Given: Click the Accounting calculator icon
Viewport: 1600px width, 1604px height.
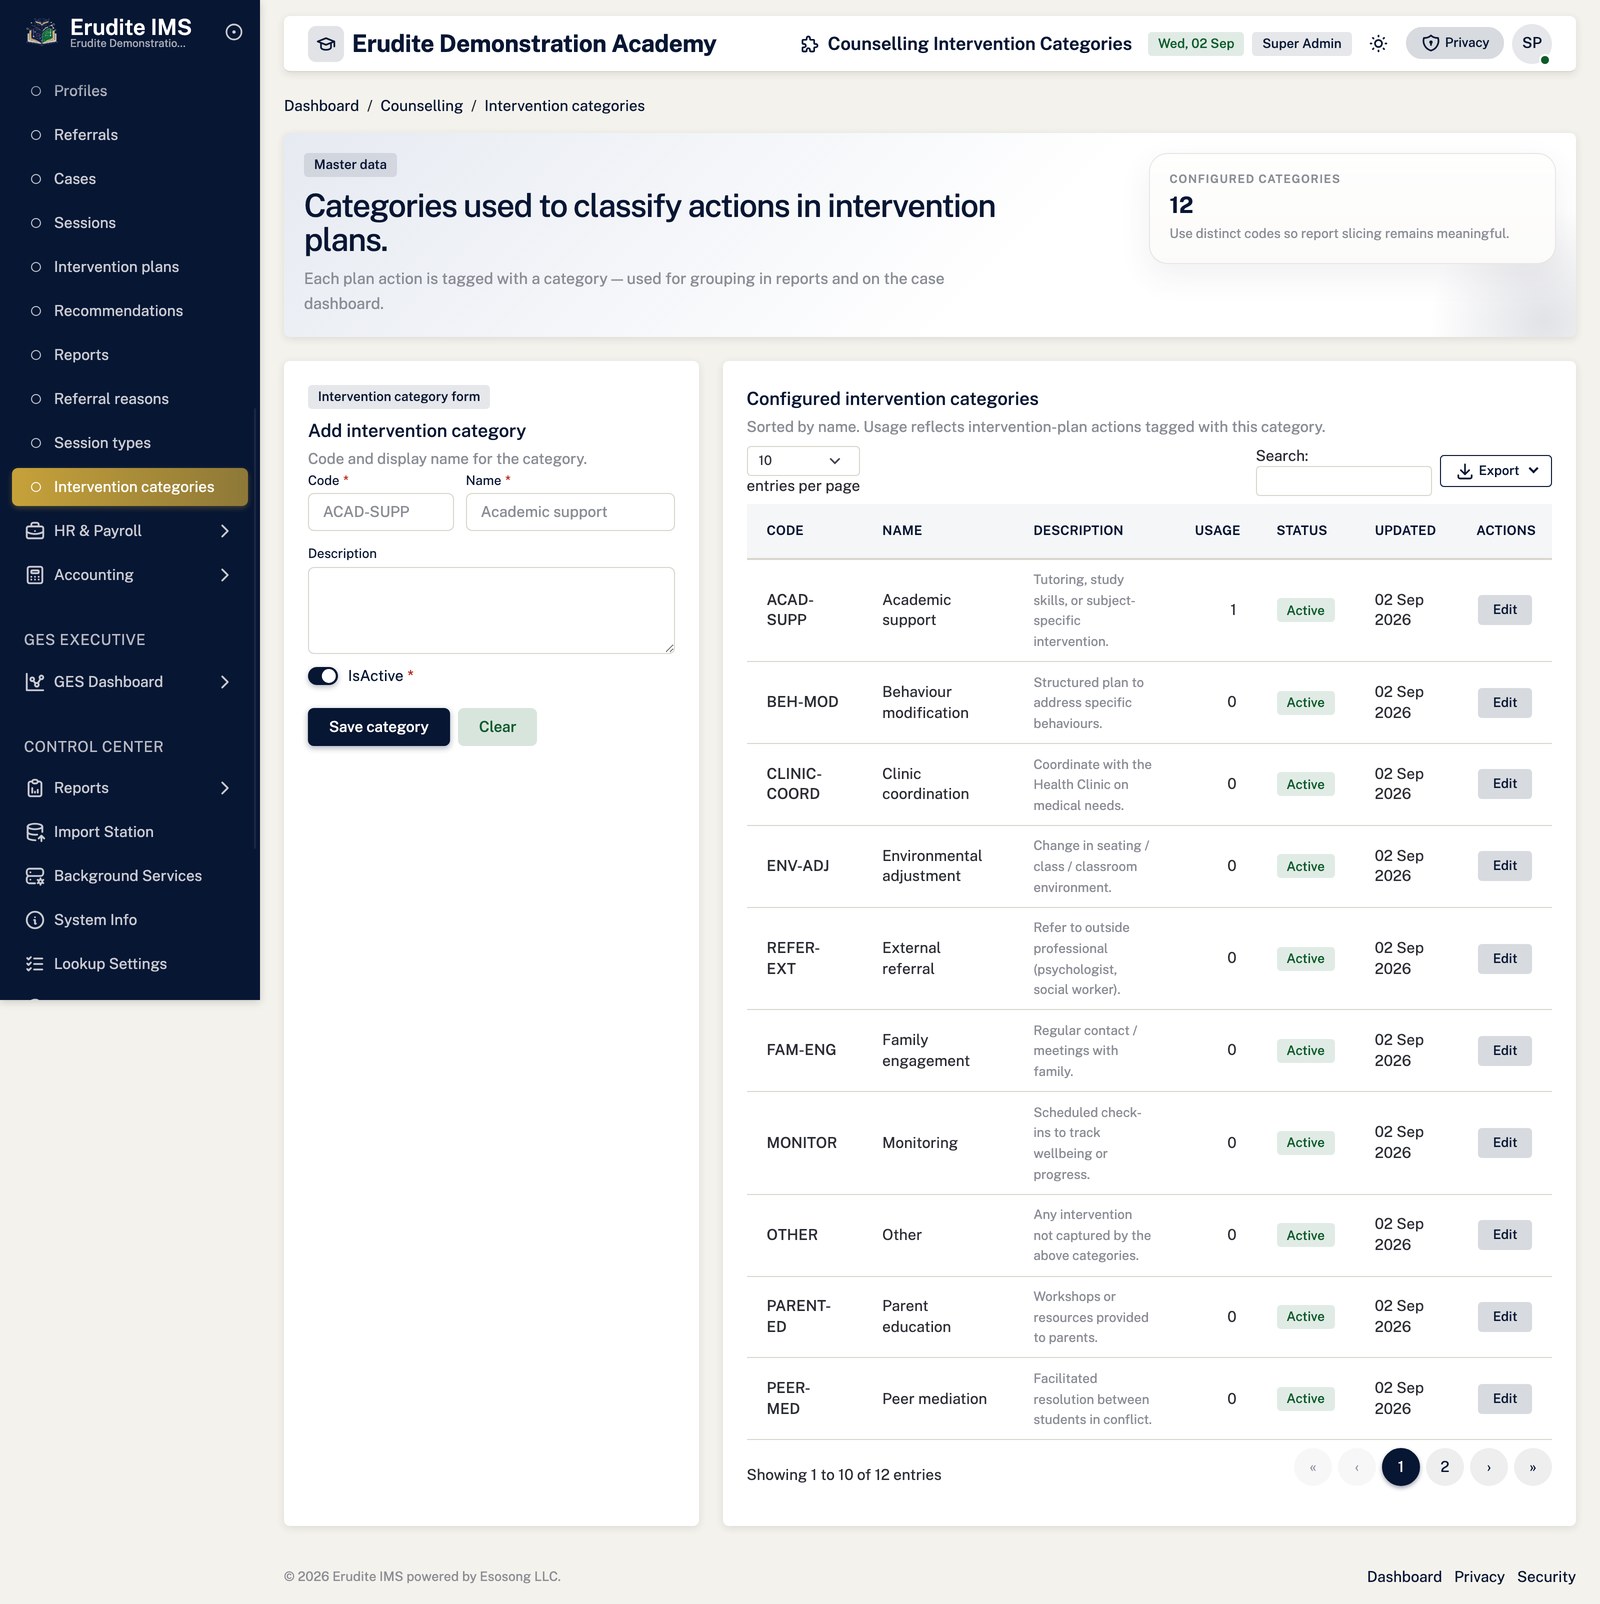Looking at the screenshot, I should click(35, 575).
